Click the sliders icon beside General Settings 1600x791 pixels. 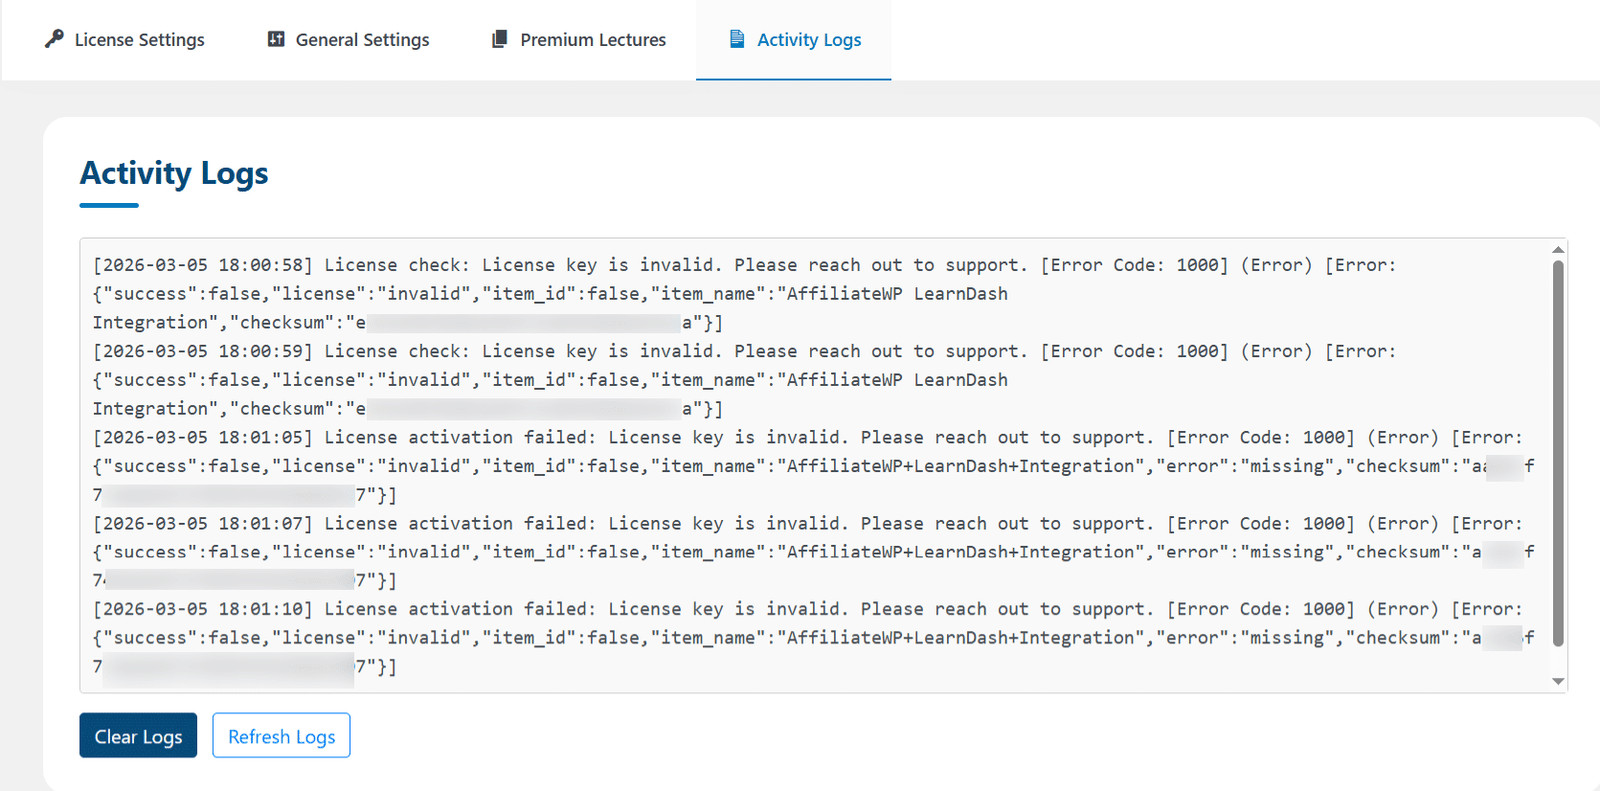(276, 39)
